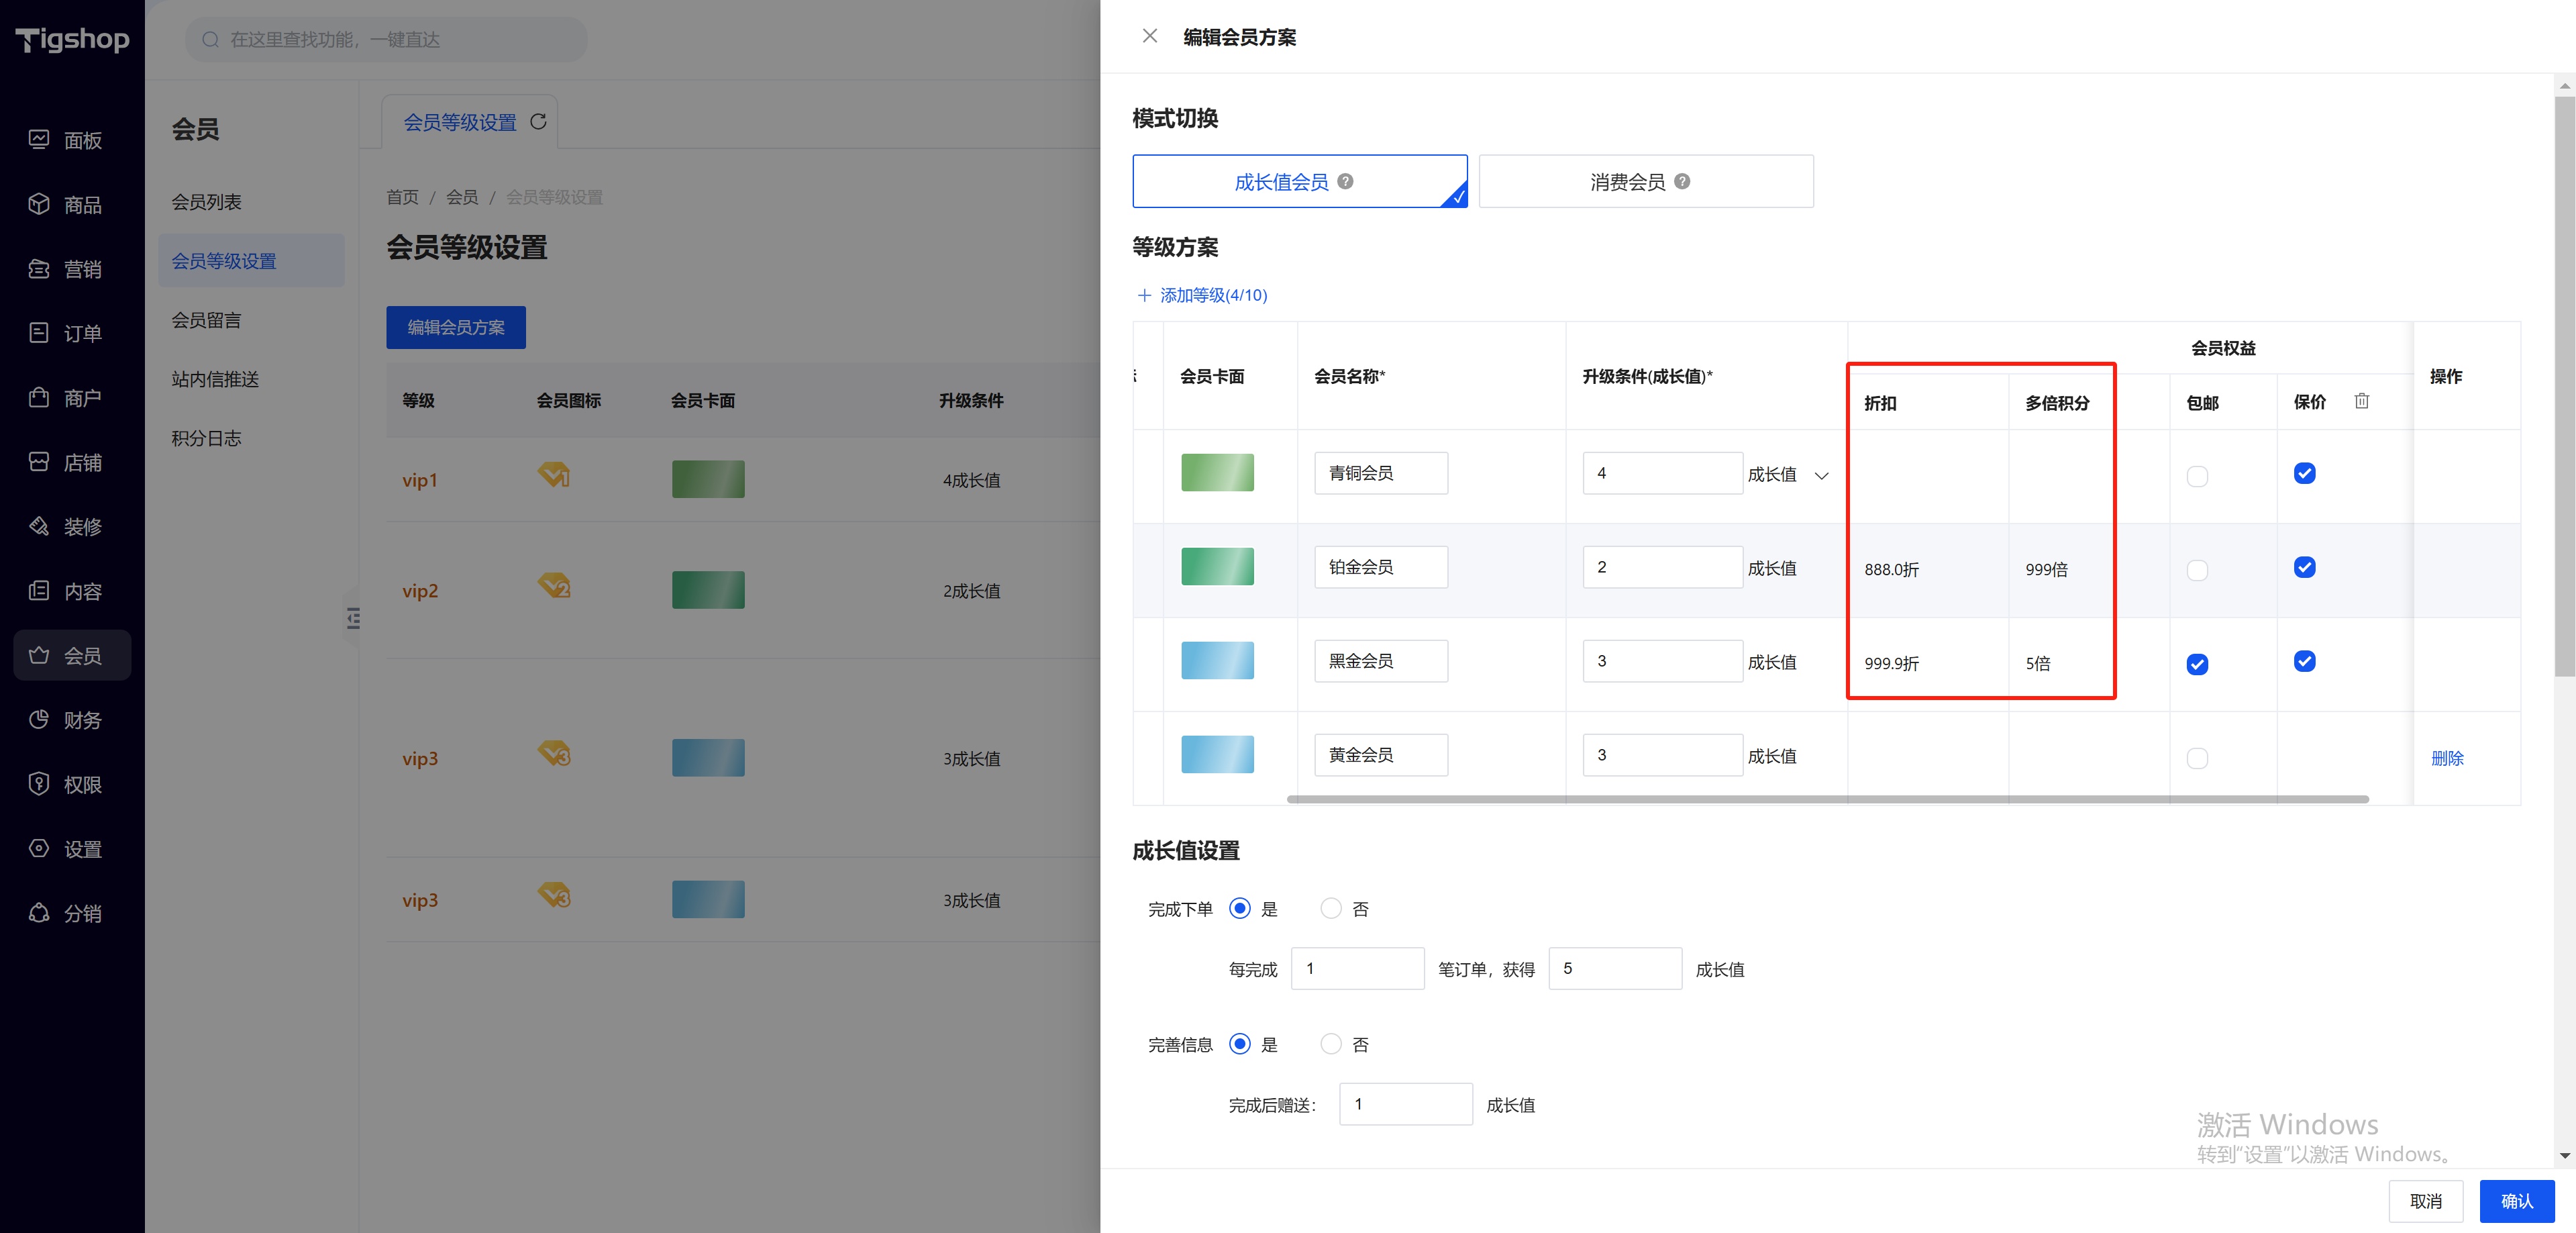2576x1233 pixels.
Task: Click the top search box 在这里查找功能
Action: (x=386, y=39)
